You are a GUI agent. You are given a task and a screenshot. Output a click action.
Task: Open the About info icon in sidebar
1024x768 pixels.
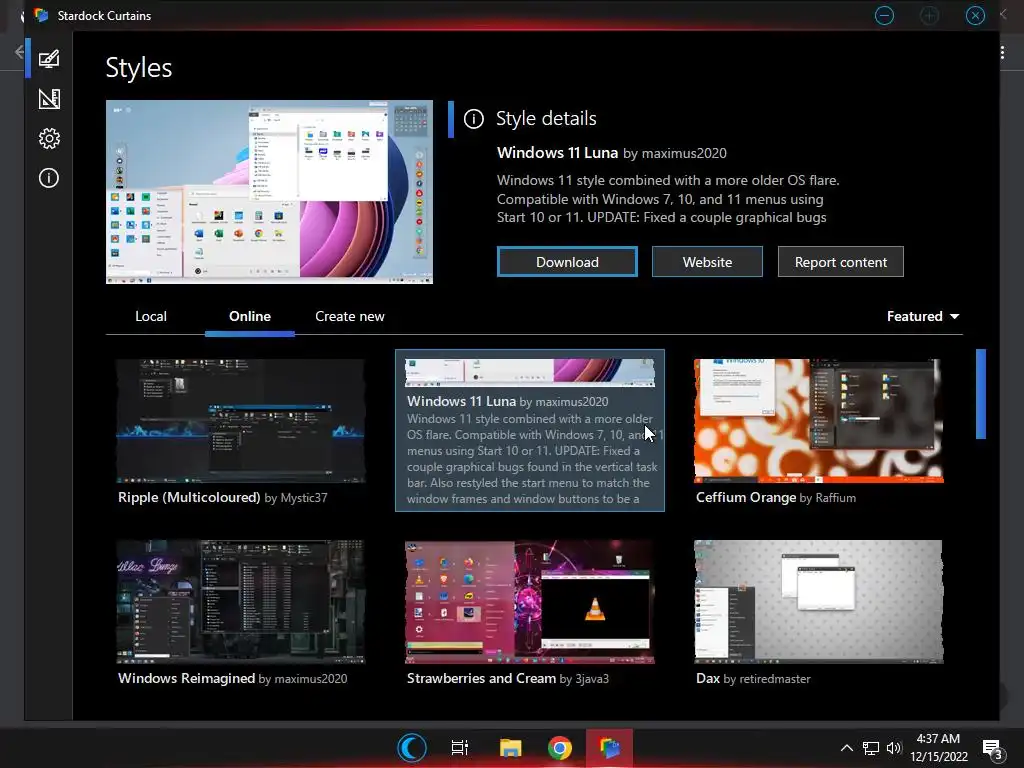pos(49,178)
